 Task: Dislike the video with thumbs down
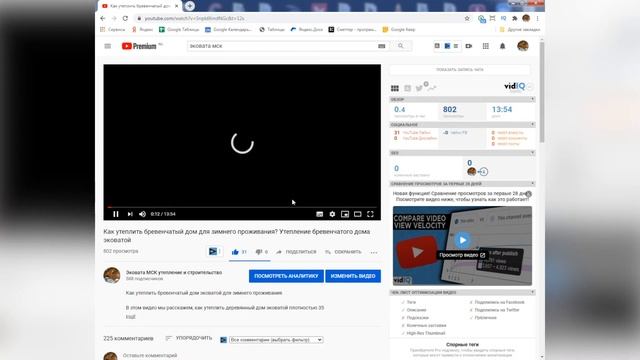point(259,252)
